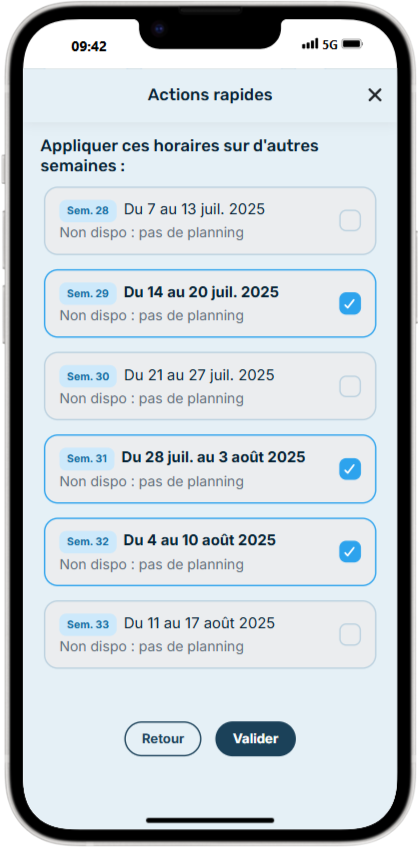Go back with the Retour button
418x847 pixels.
click(x=163, y=738)
